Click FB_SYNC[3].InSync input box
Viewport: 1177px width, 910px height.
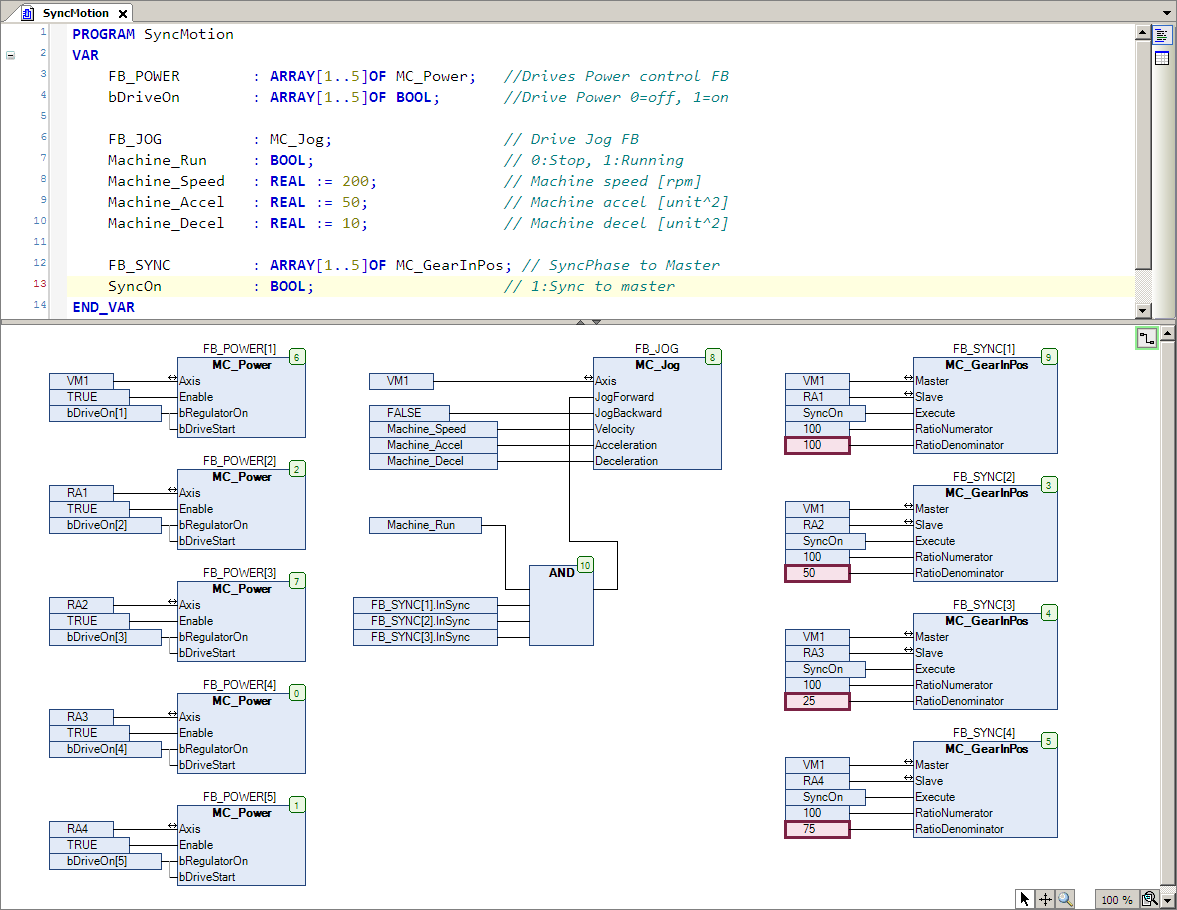[425, 637]
